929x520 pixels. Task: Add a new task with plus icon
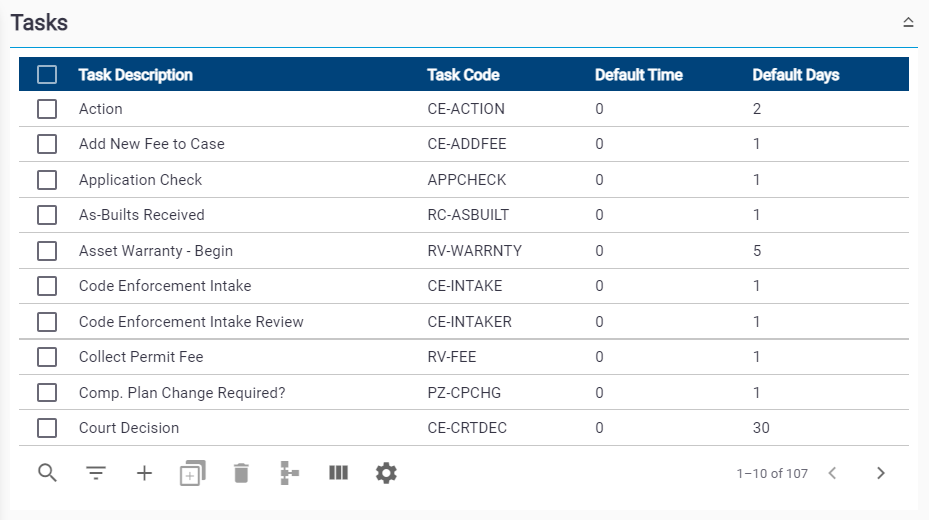click(144, 473)
